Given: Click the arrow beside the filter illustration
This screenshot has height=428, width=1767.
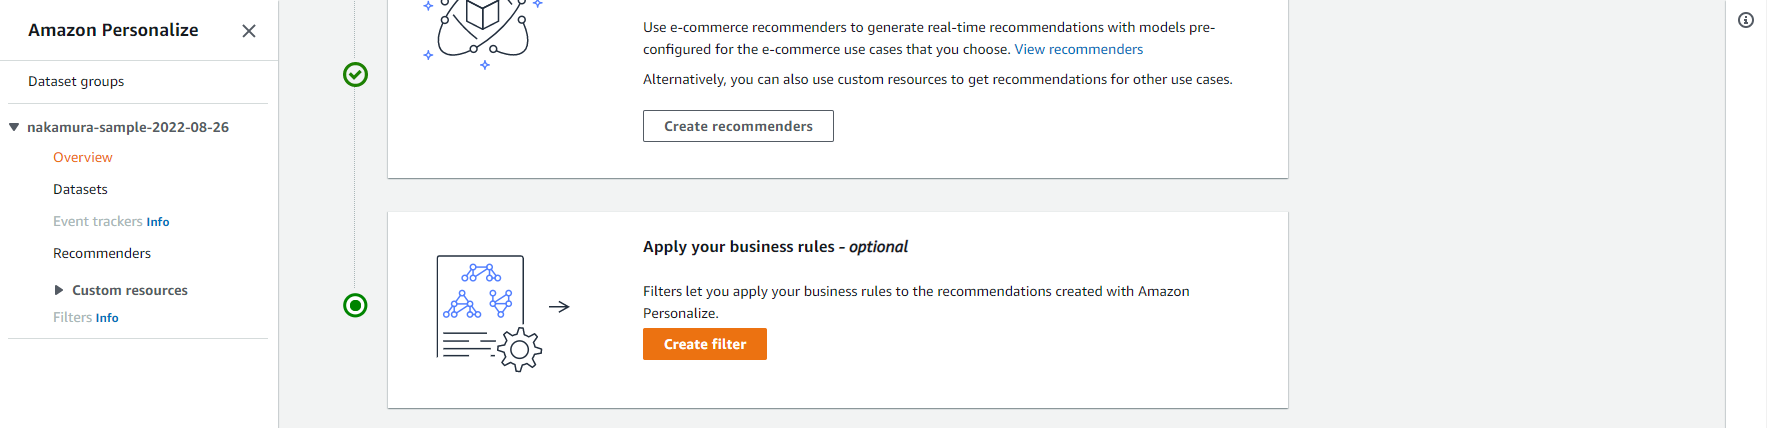Looking at the screenshot, I should (559, 307).
